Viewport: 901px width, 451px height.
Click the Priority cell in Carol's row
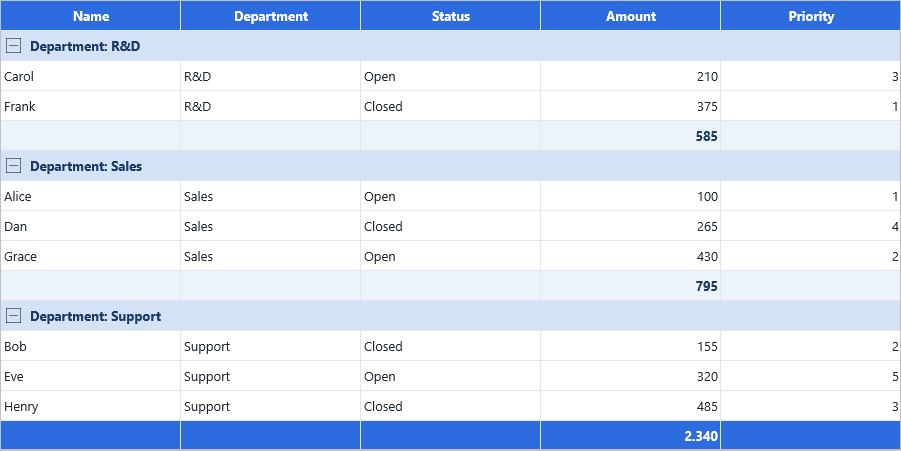[x=811, y=76]
